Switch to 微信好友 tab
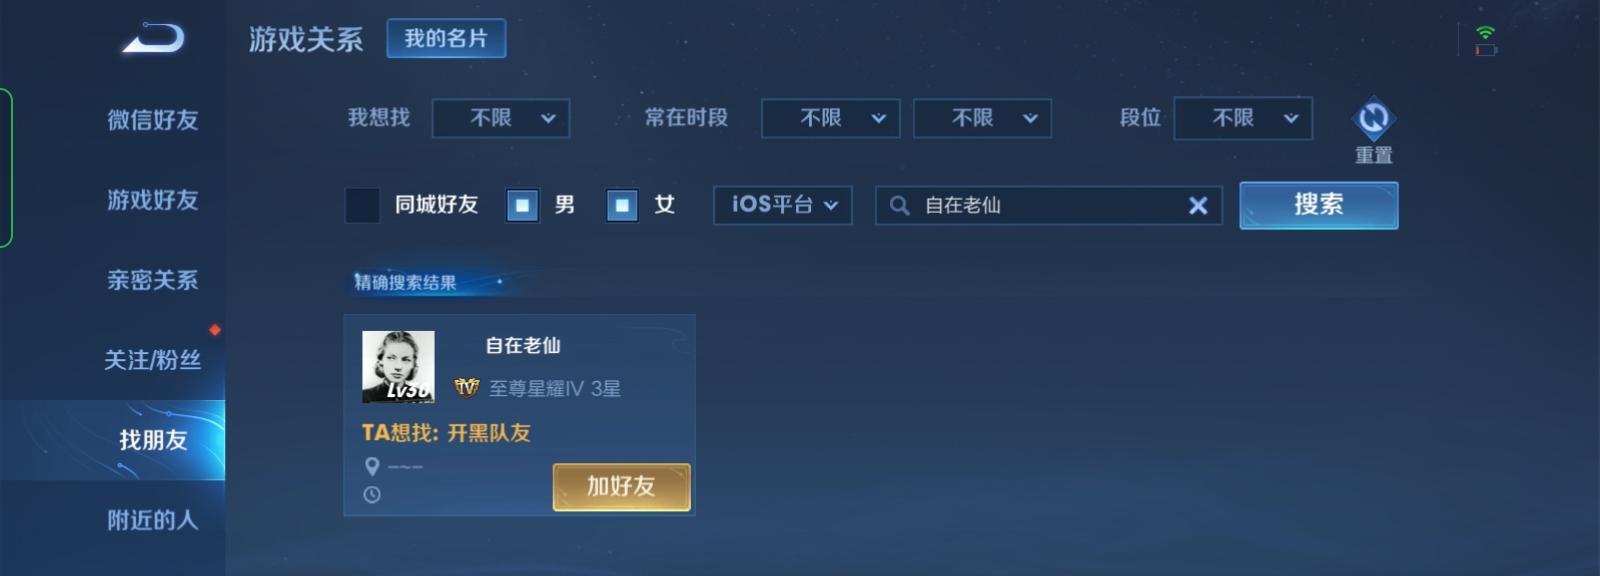 click(x=153, y=120)
